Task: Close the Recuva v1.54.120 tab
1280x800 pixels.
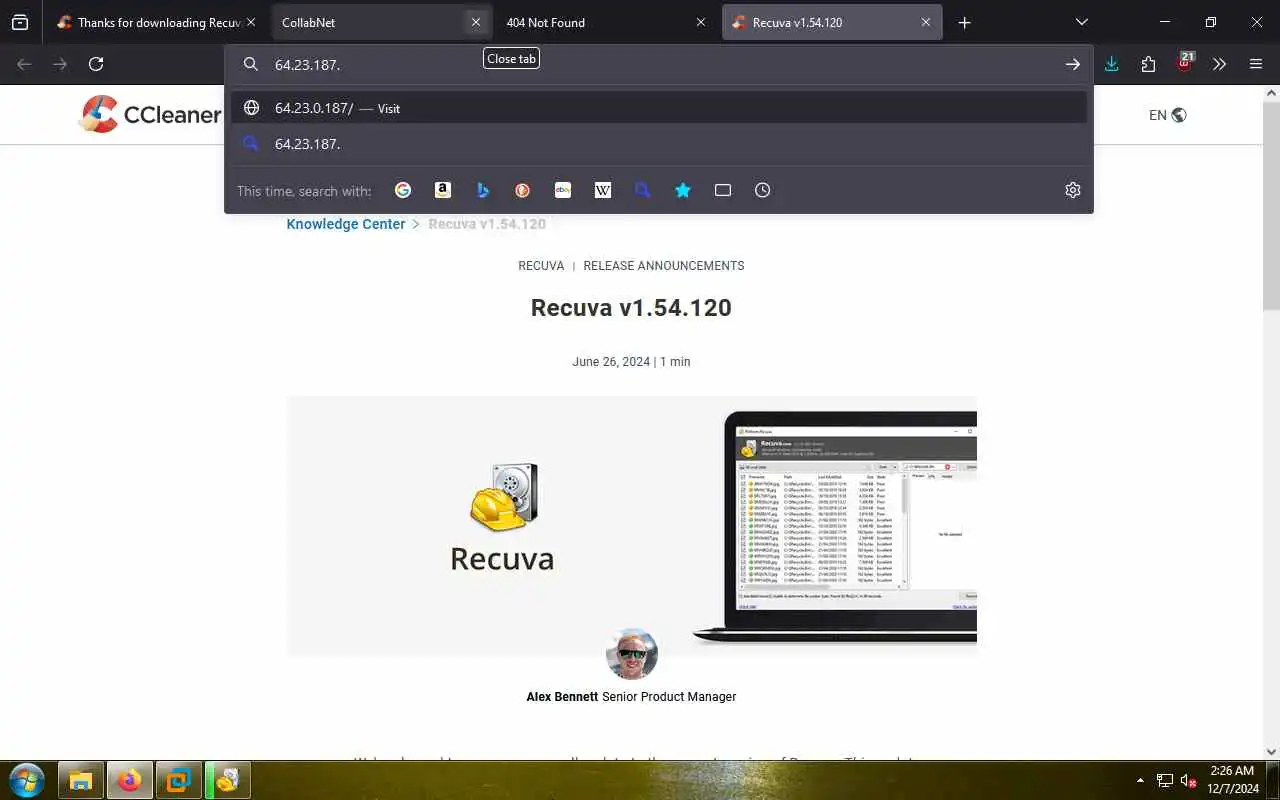Action: click(x=926, y=22)
